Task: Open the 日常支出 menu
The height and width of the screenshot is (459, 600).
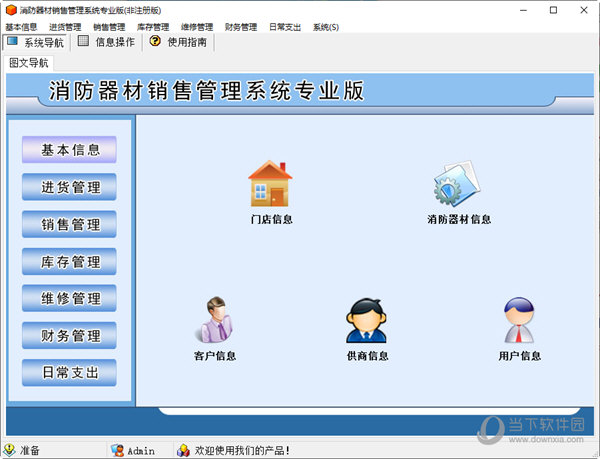Action: pos(285,27)
